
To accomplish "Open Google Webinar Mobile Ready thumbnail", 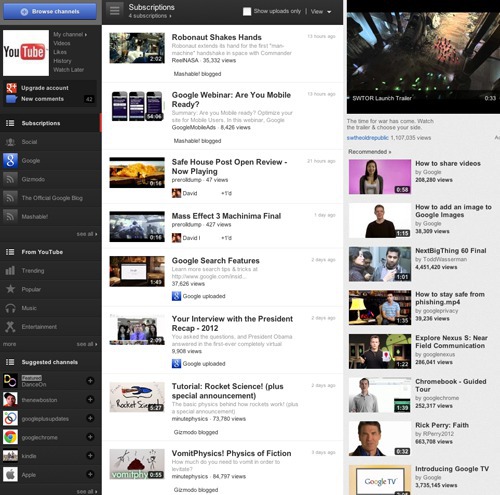I will pyautogui.click(x=137, y=106).
